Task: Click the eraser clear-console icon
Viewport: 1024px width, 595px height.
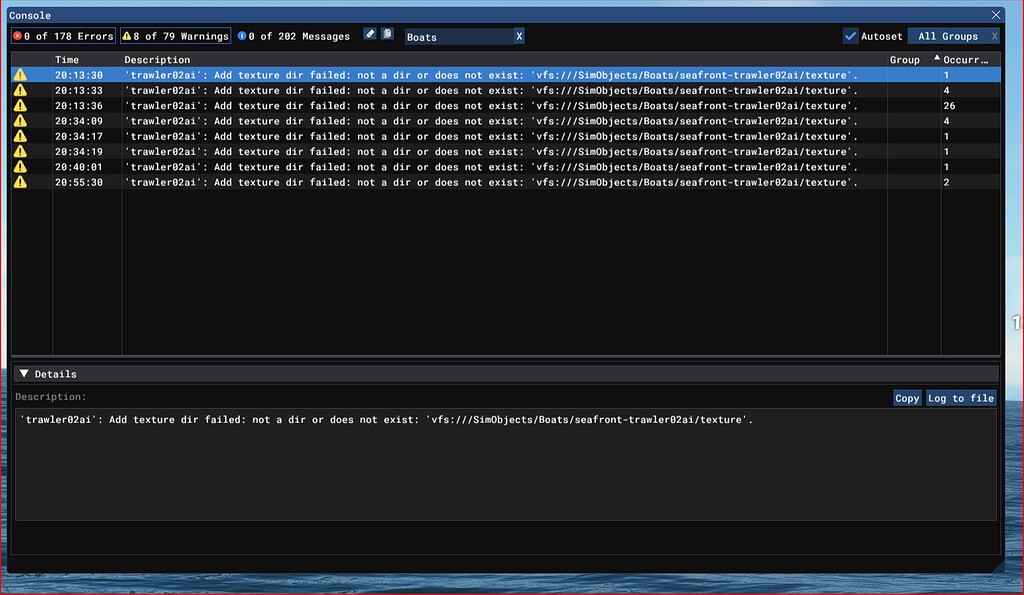Action: click(370, 35)
